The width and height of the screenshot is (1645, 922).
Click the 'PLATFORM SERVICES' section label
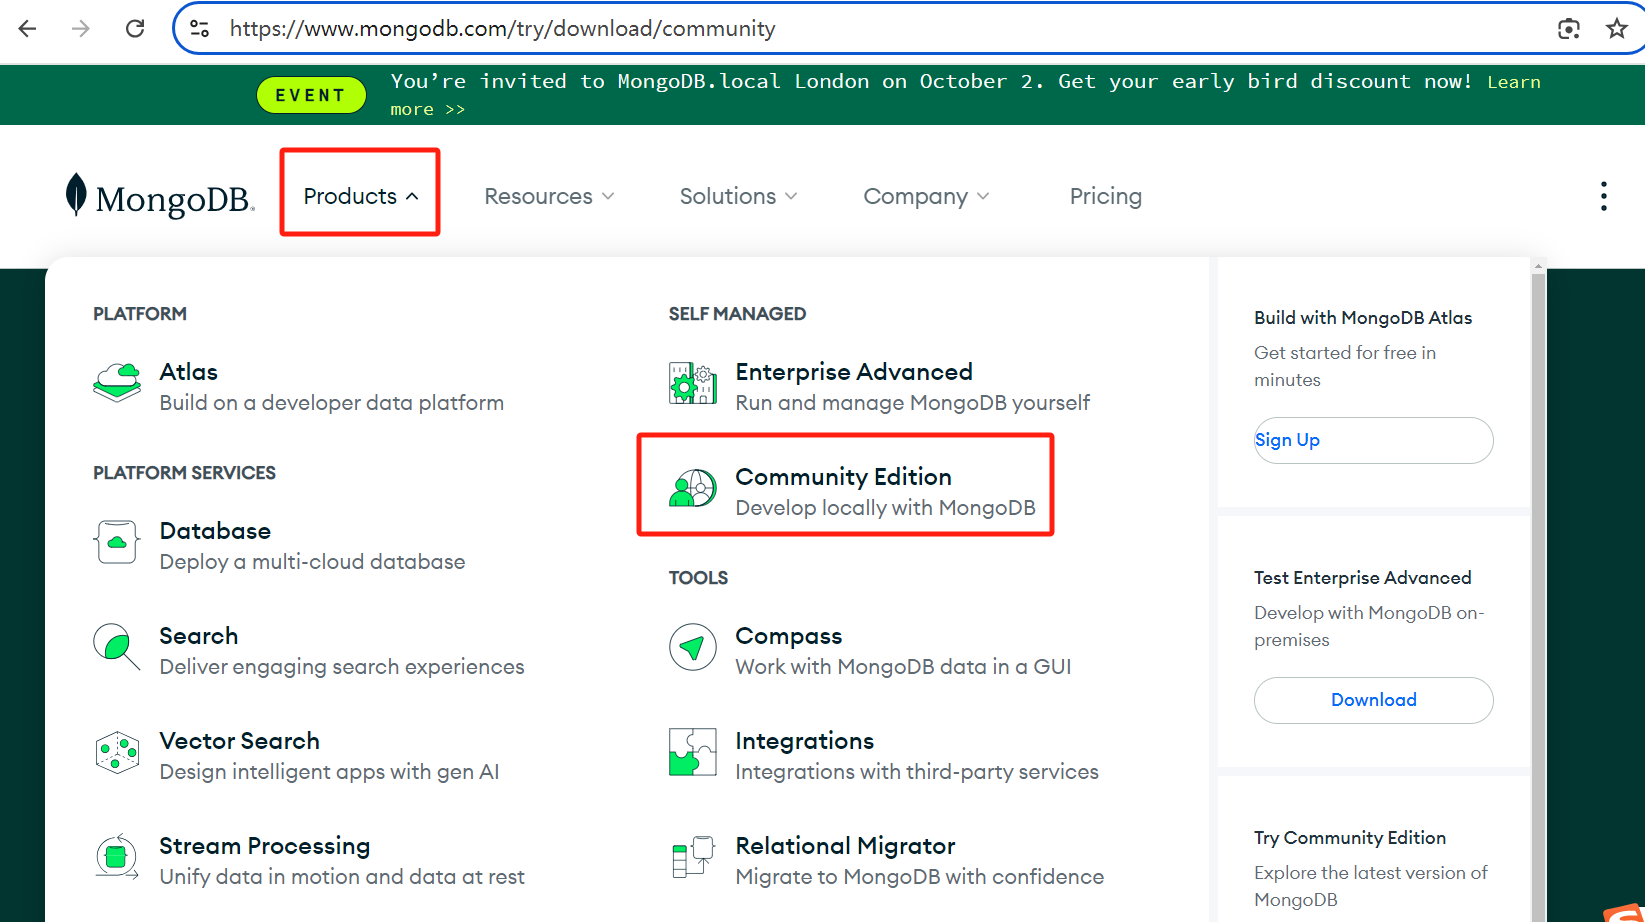184,473
